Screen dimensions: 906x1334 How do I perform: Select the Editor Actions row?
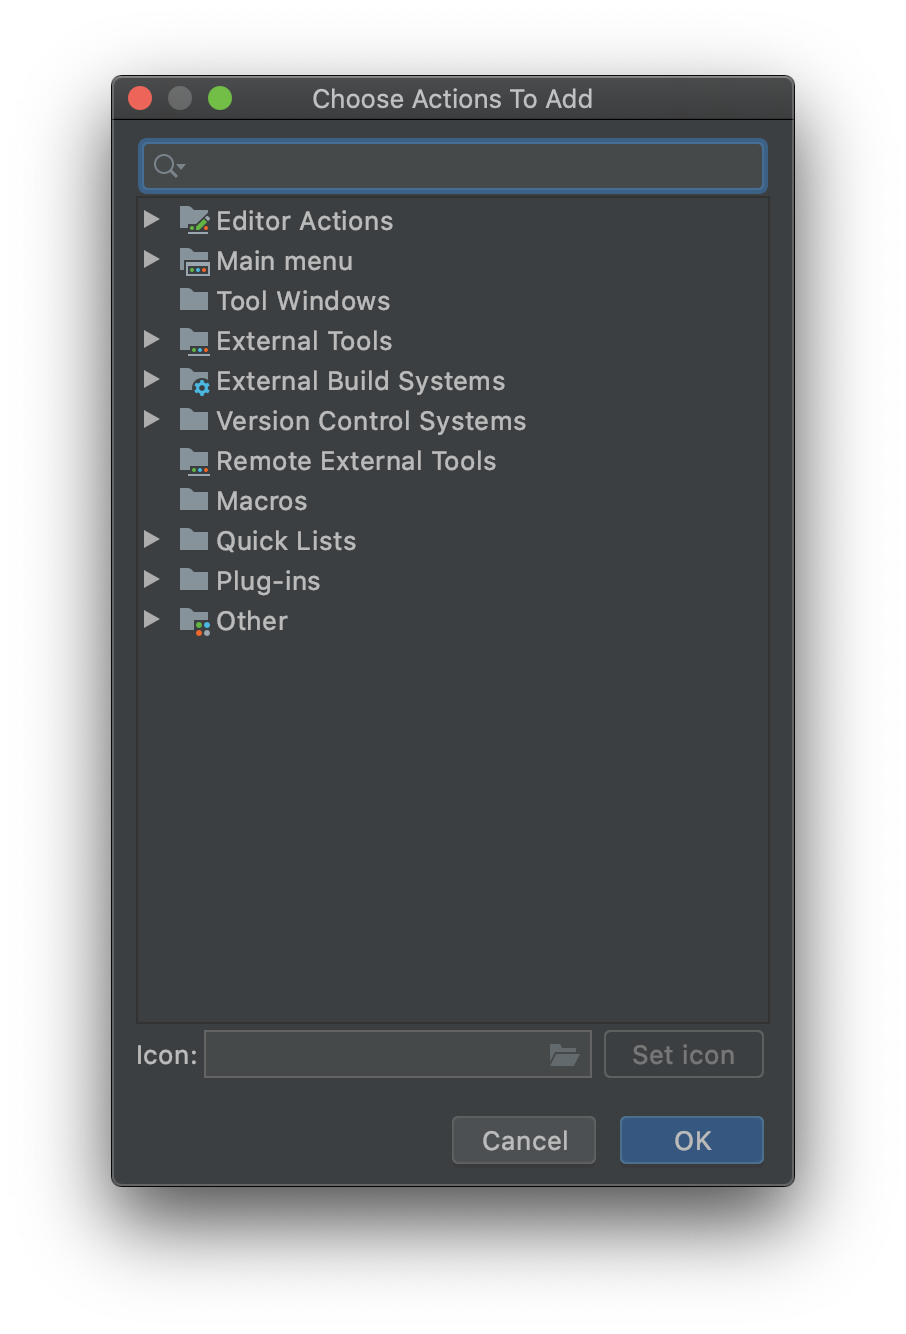453,220
